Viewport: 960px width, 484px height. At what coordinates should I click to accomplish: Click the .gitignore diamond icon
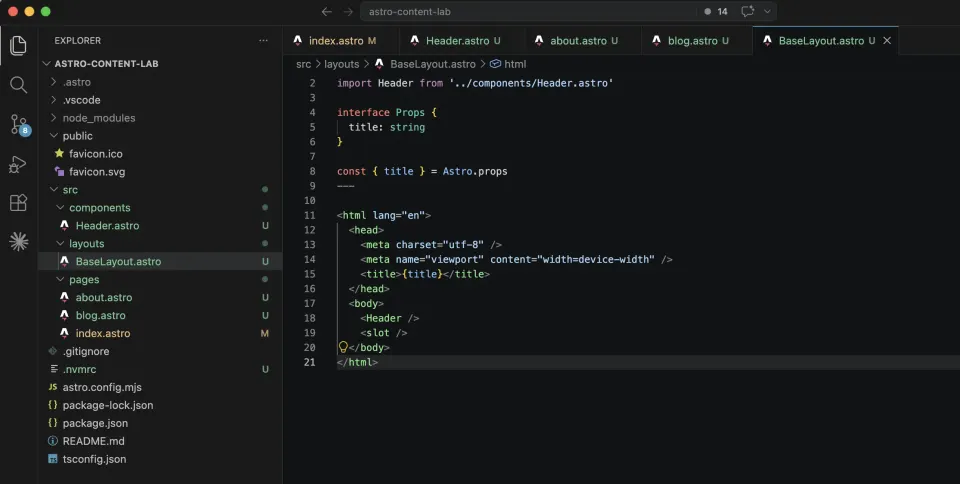pyautogui.click(x=53, y=351)
